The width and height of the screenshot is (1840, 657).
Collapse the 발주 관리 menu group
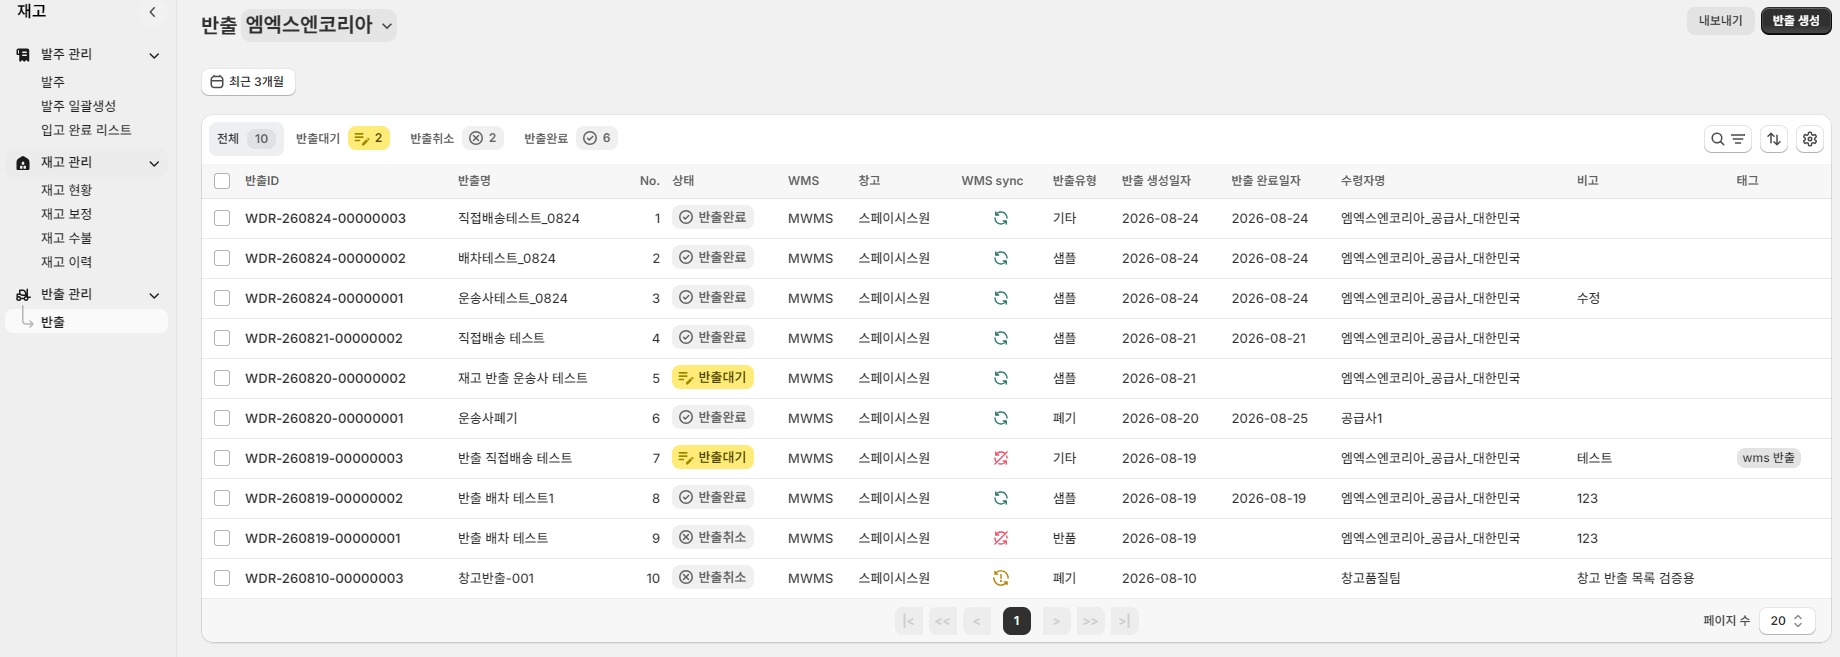click(x=154, y=55)
